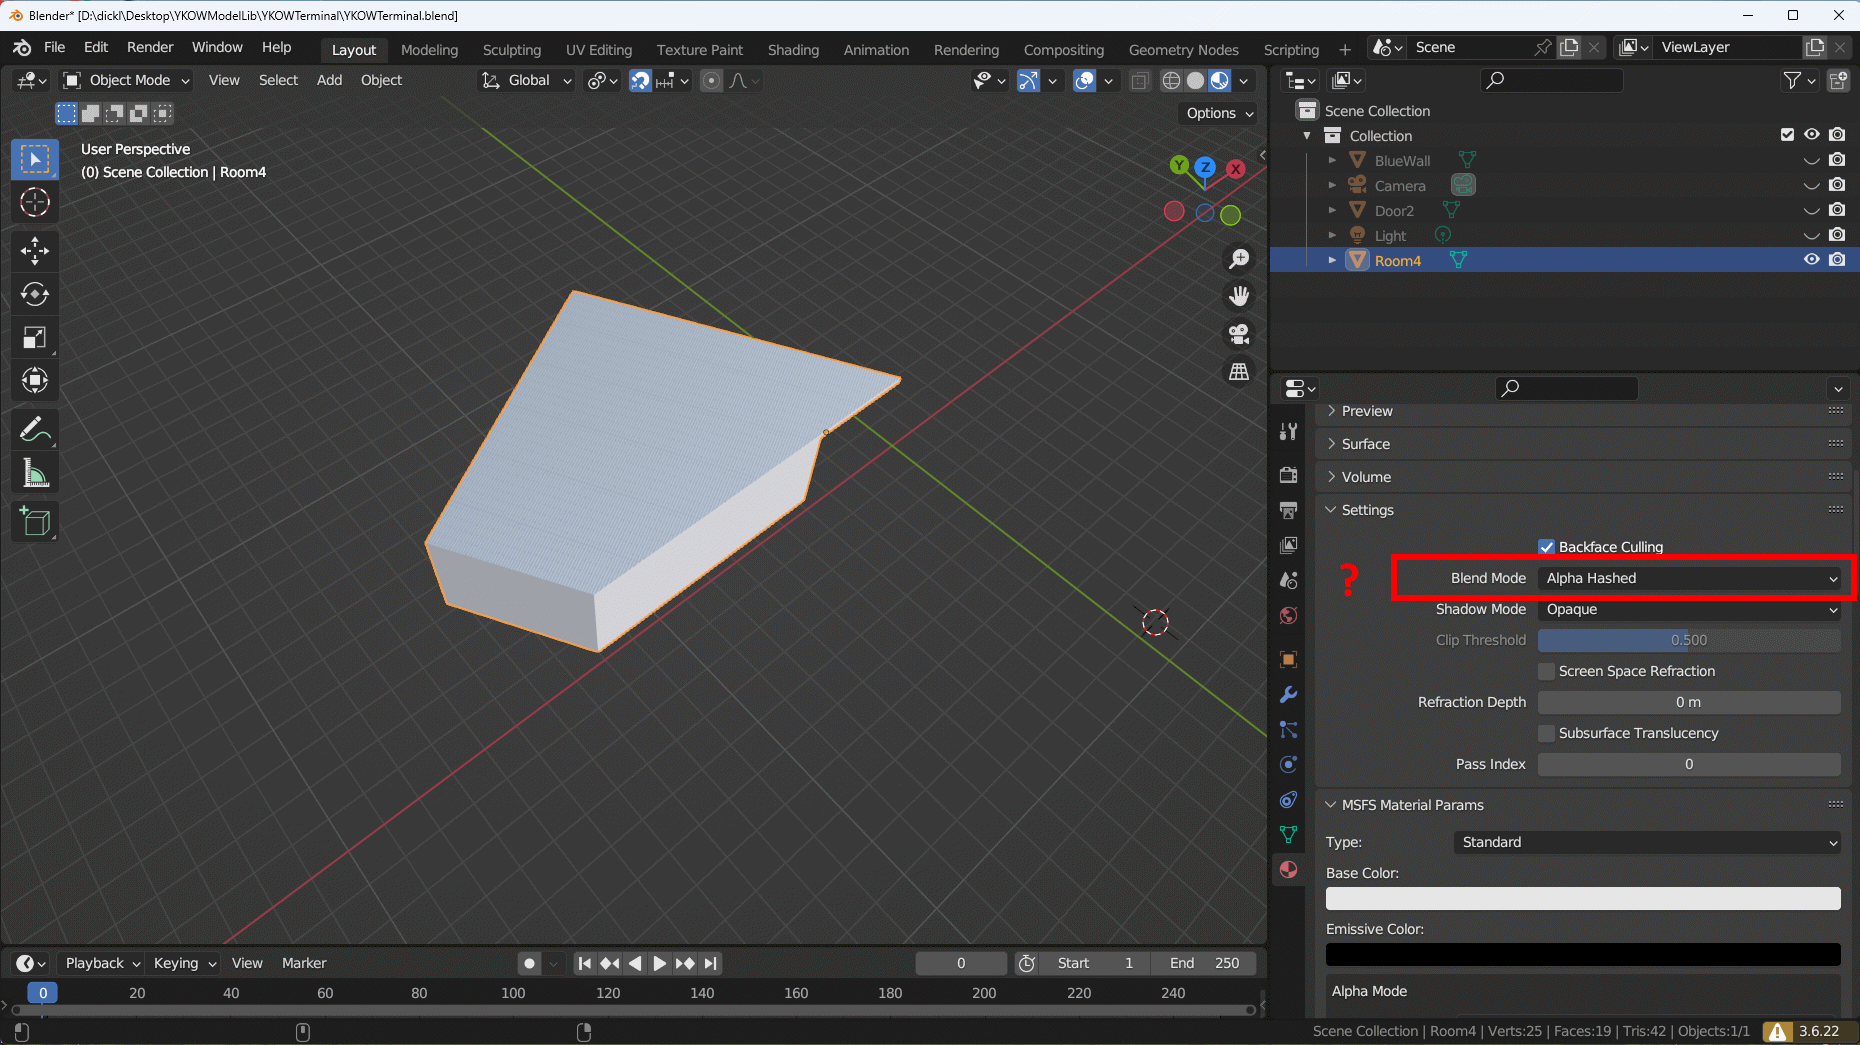Open the Modifiers wrench properties tab

coord(1288,695)
